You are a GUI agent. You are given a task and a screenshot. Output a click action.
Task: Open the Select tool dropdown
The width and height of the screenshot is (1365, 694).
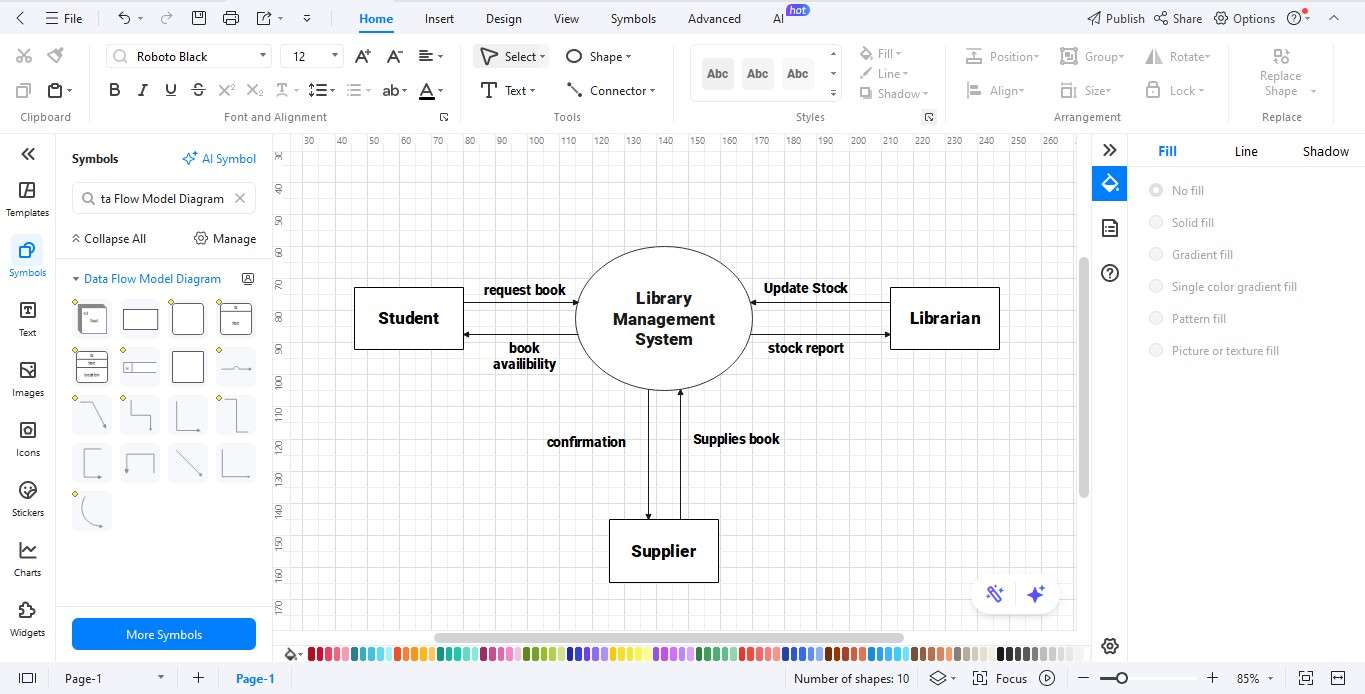pyautogui.click(x=542, y=57)
